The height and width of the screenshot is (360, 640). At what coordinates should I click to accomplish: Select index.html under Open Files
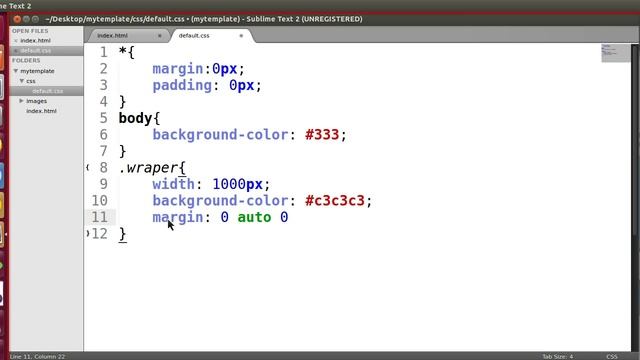[x=36, y=41]
